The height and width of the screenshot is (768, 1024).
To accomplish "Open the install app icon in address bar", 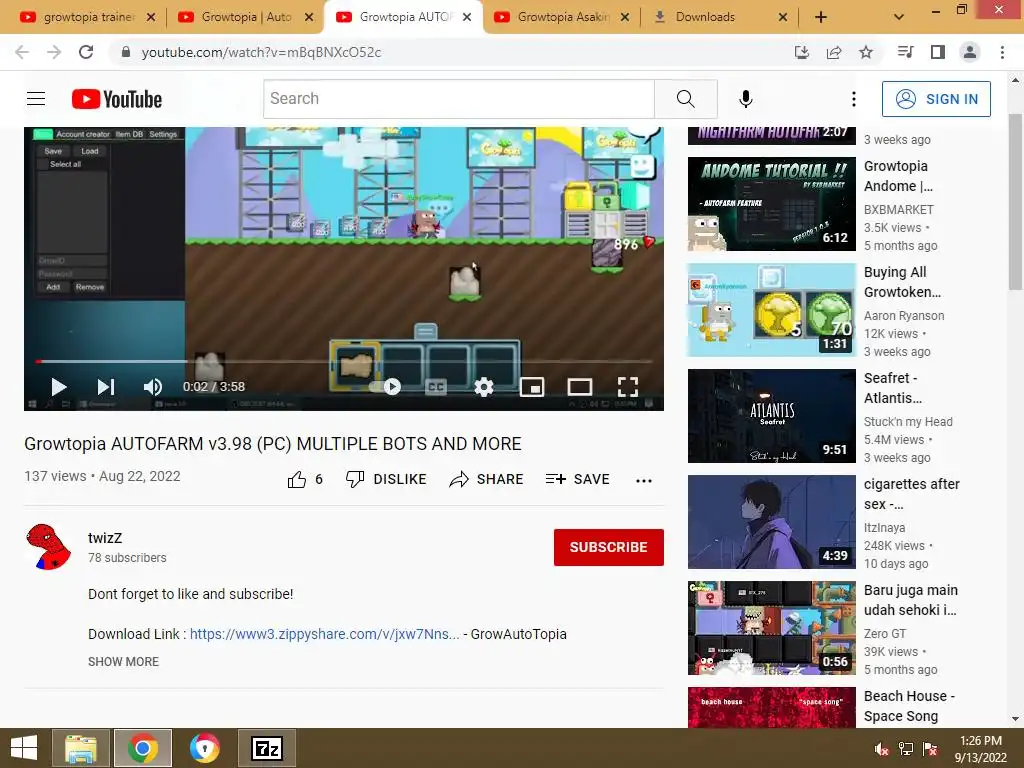I will [801, 52].
